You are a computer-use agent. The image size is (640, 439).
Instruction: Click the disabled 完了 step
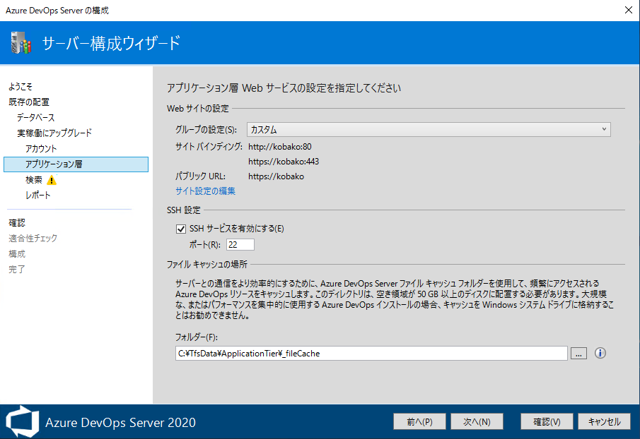(x=17, y=269)
